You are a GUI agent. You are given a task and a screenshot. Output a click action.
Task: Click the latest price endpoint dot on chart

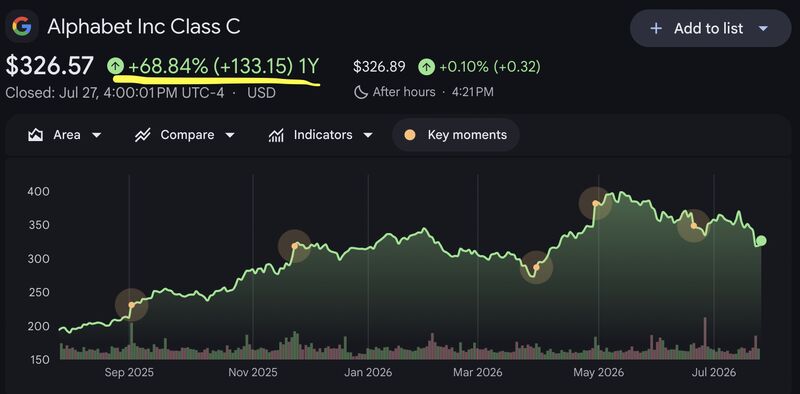coord(761,241)
